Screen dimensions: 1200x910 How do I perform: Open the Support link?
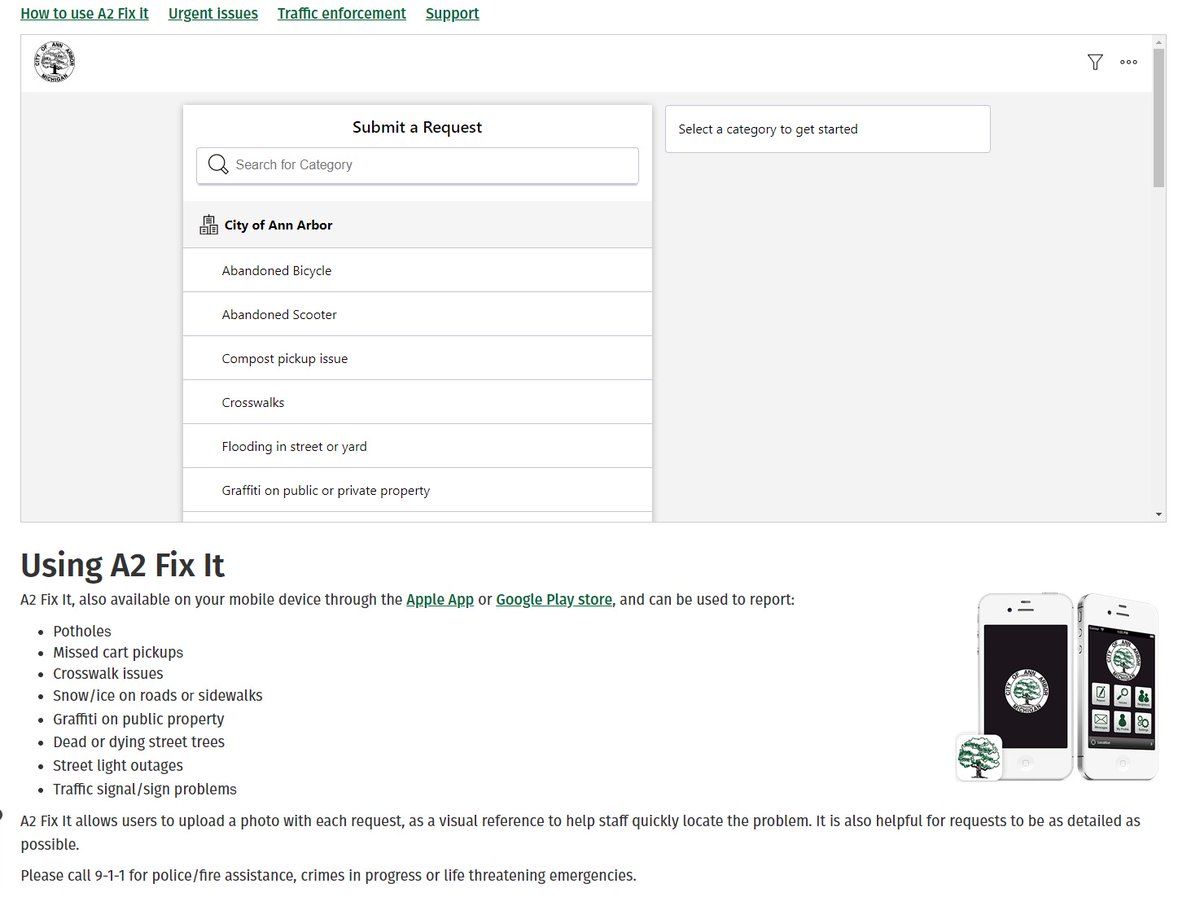click(452, 14)
